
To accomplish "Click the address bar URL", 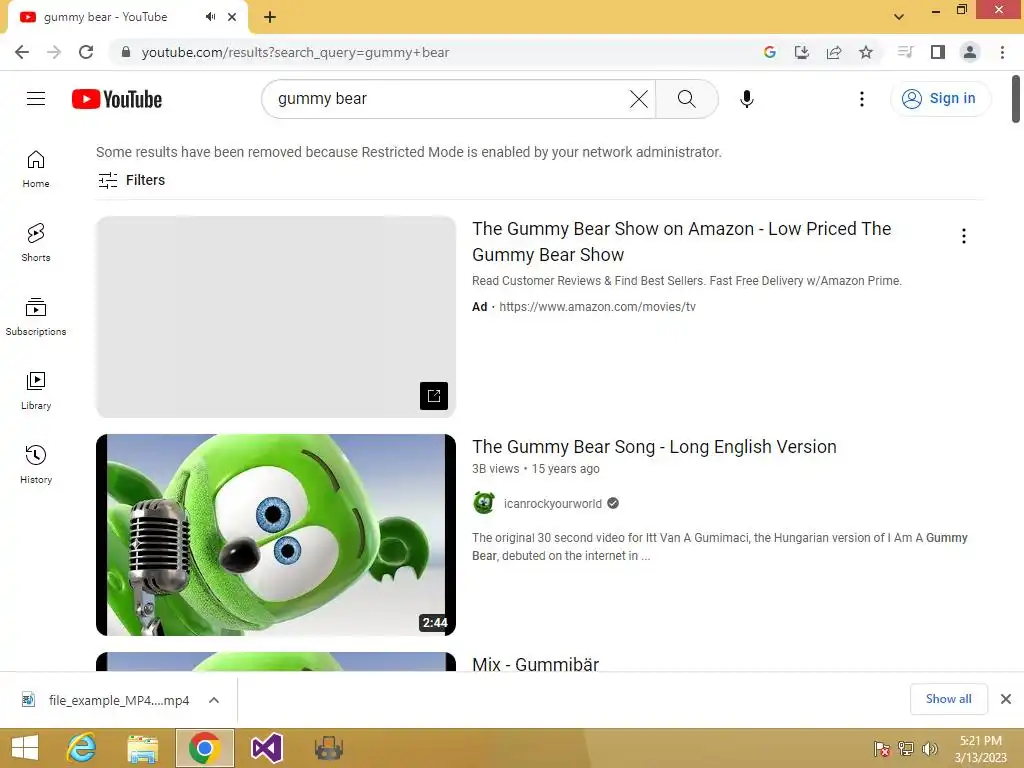I will (295, 52).
